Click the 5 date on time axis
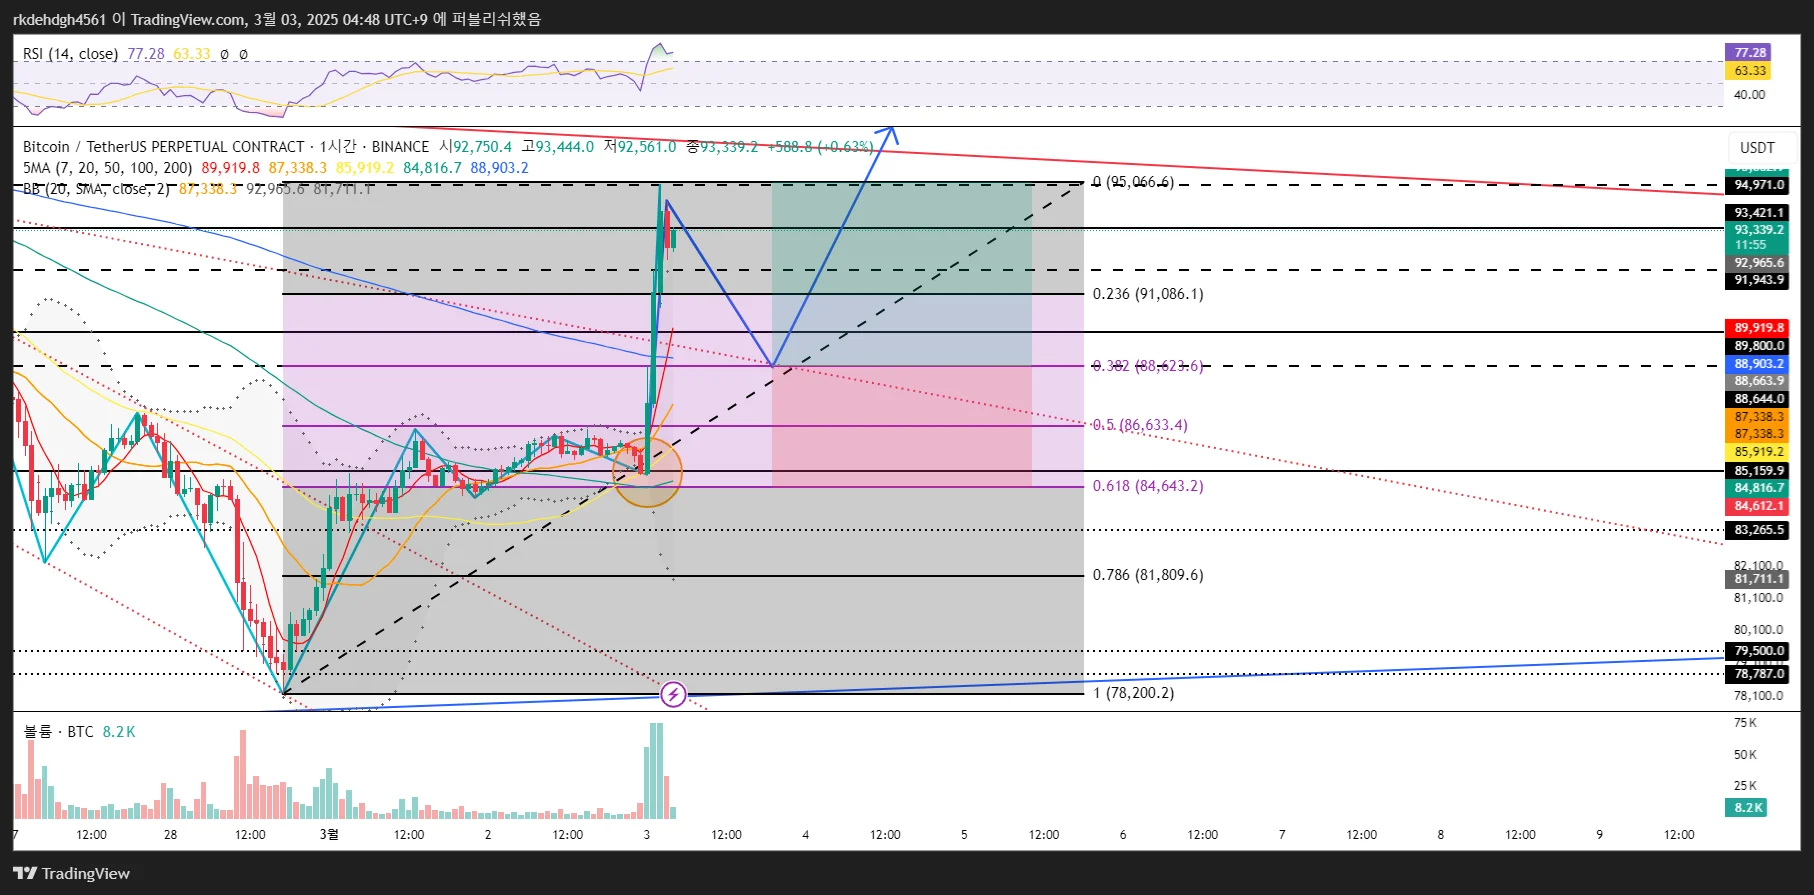Image resolution: width=1814 pixels, height=895 pixels. point(964,834)
